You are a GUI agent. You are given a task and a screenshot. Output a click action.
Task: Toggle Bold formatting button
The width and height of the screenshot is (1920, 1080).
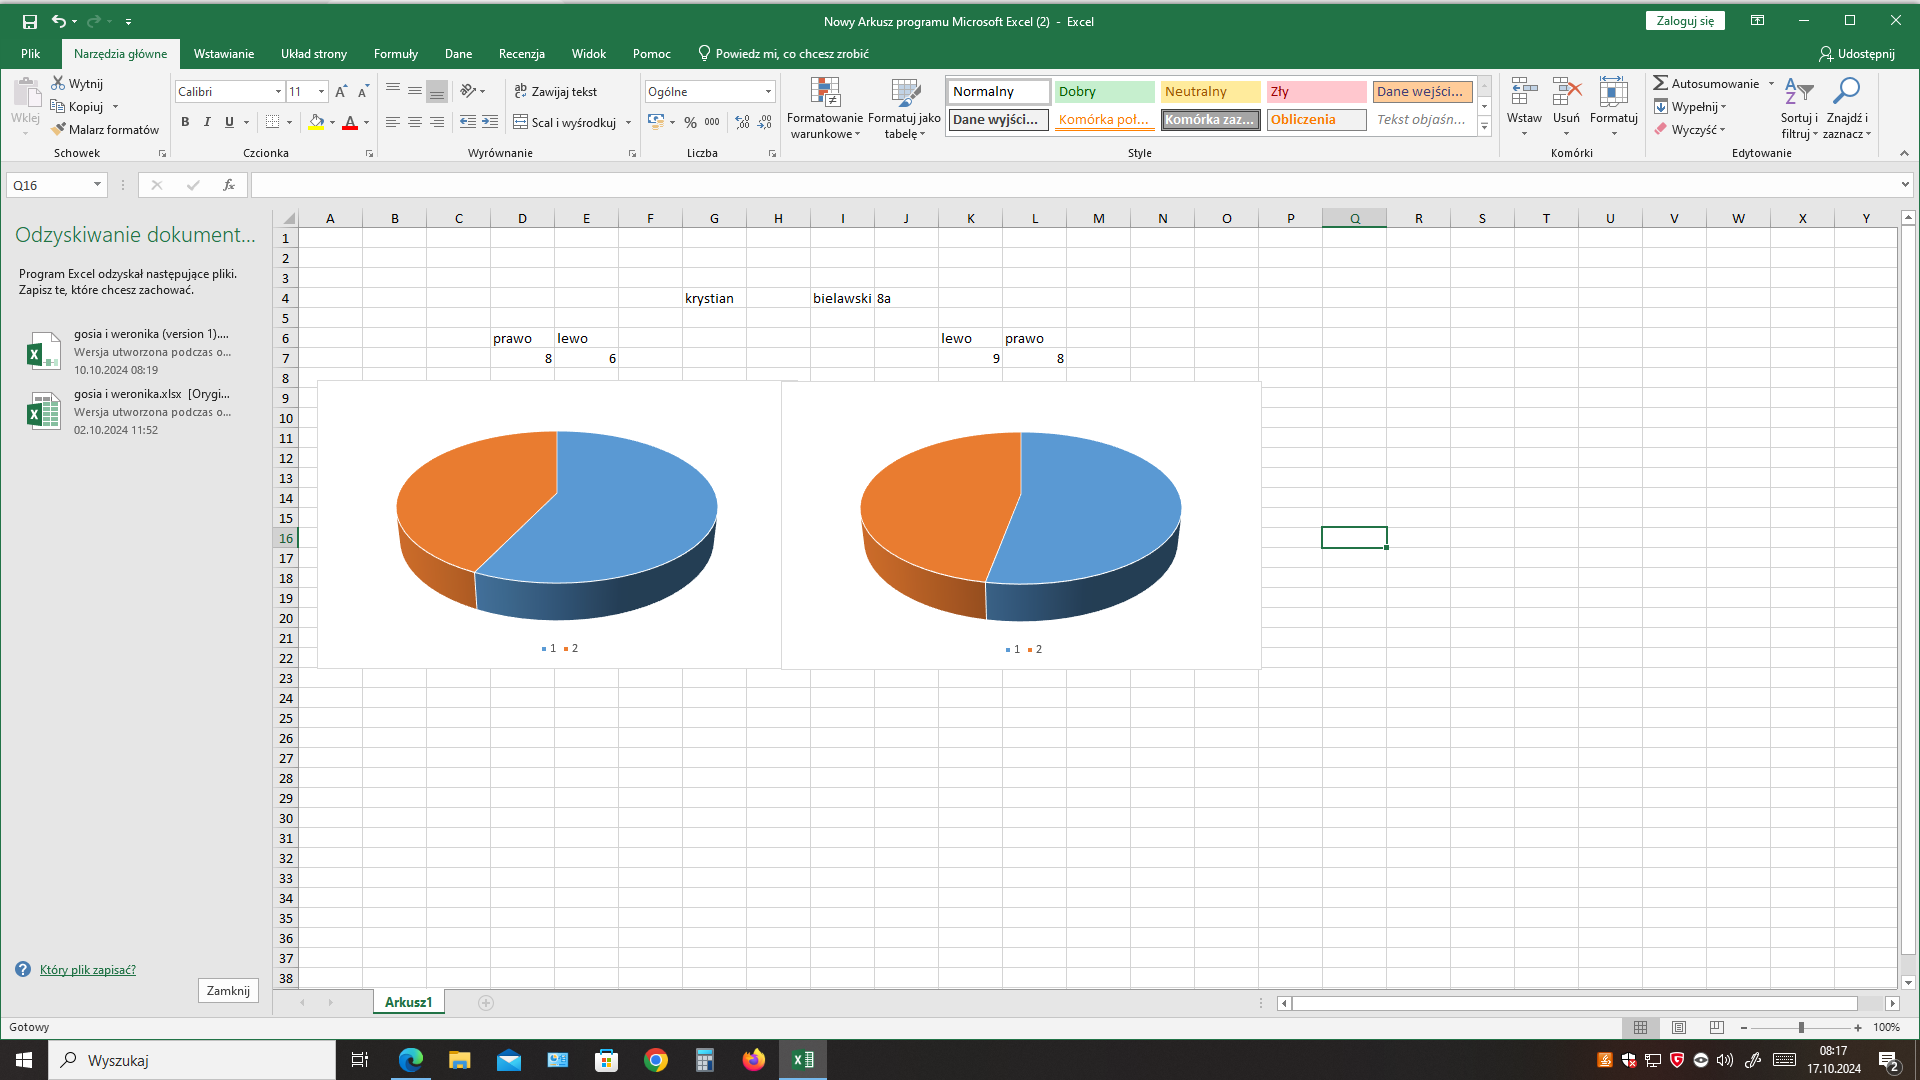tap(185, 122)
